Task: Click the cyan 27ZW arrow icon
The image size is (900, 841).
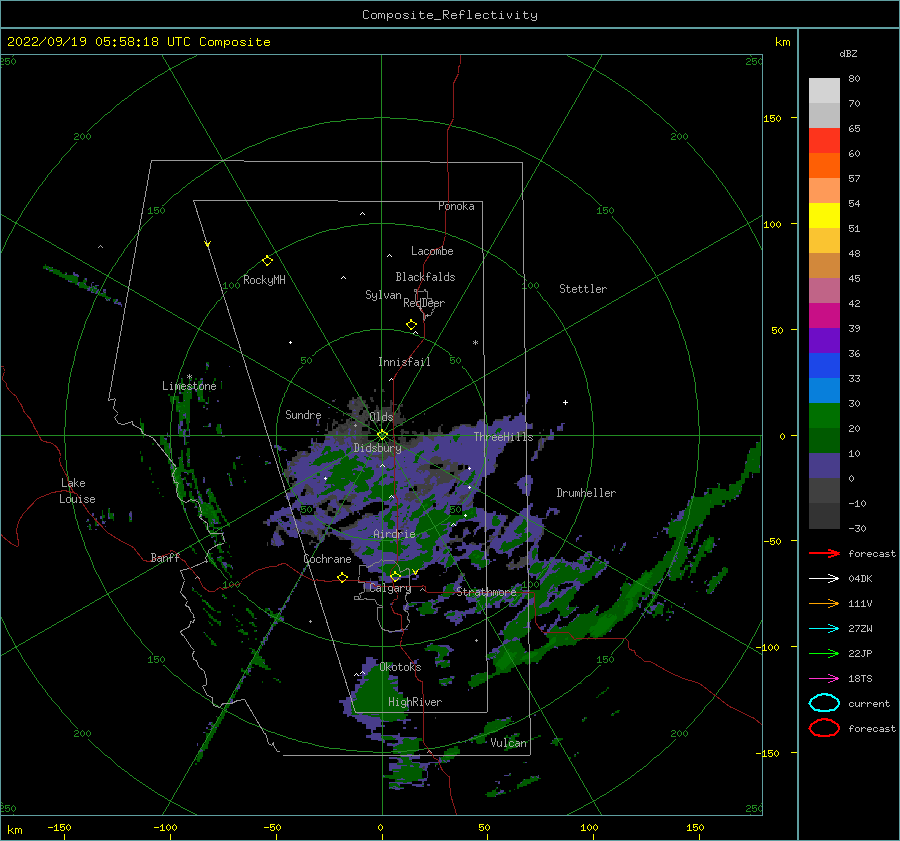Action: pos(824,629)
